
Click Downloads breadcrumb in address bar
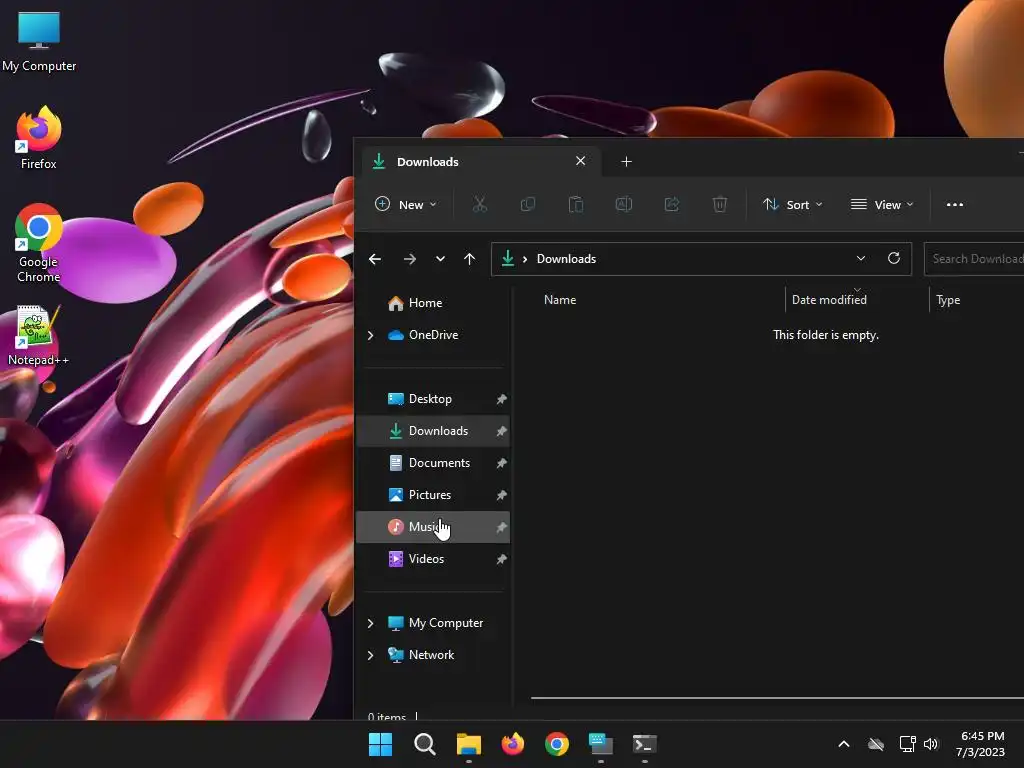point(566,259)
